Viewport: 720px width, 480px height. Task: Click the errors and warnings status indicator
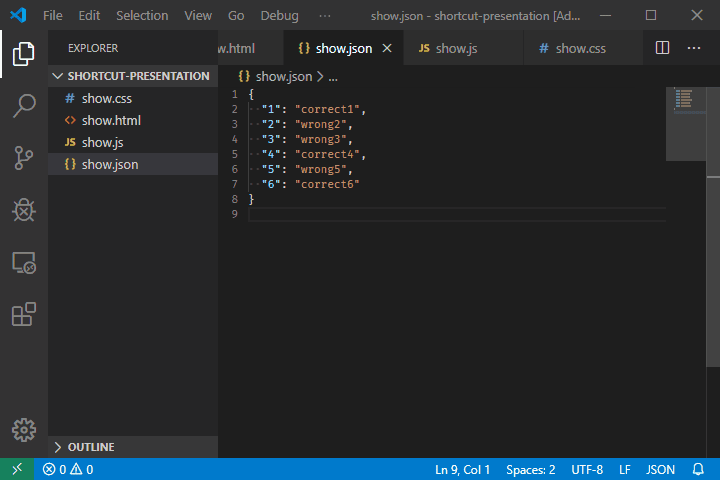[68, 469]
